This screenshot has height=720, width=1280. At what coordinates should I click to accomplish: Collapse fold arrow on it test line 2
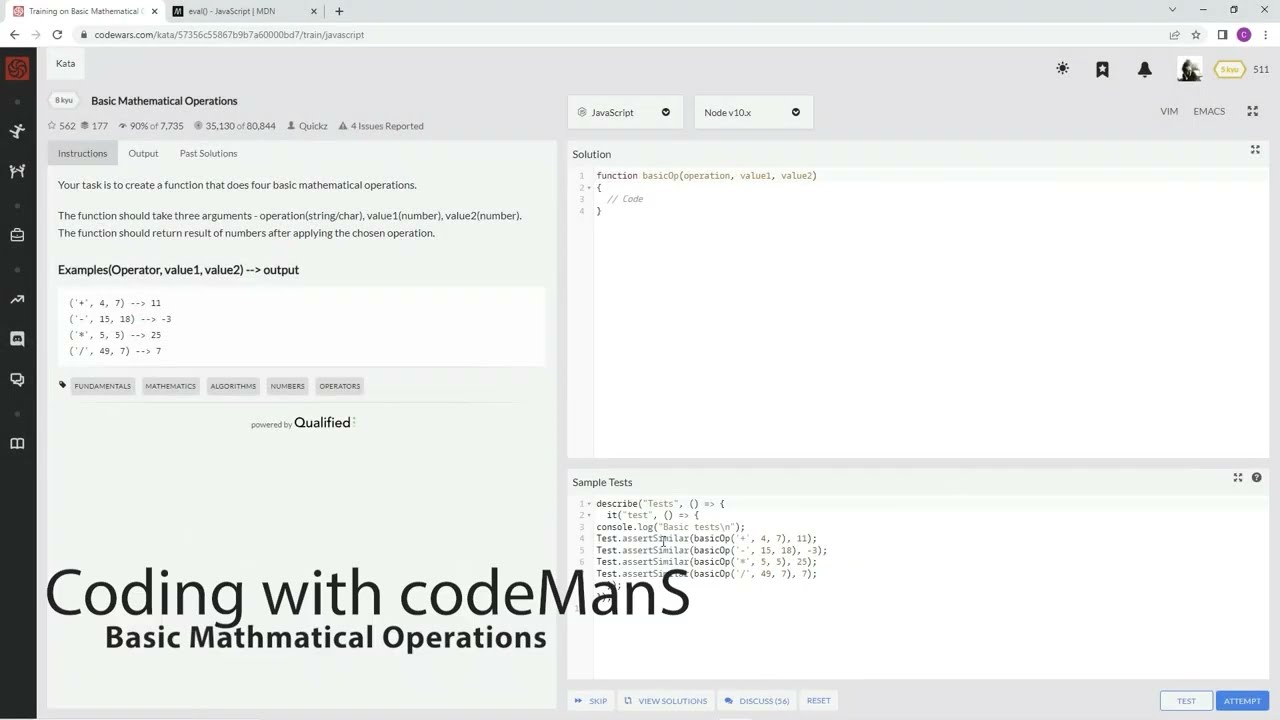point(589,516)
